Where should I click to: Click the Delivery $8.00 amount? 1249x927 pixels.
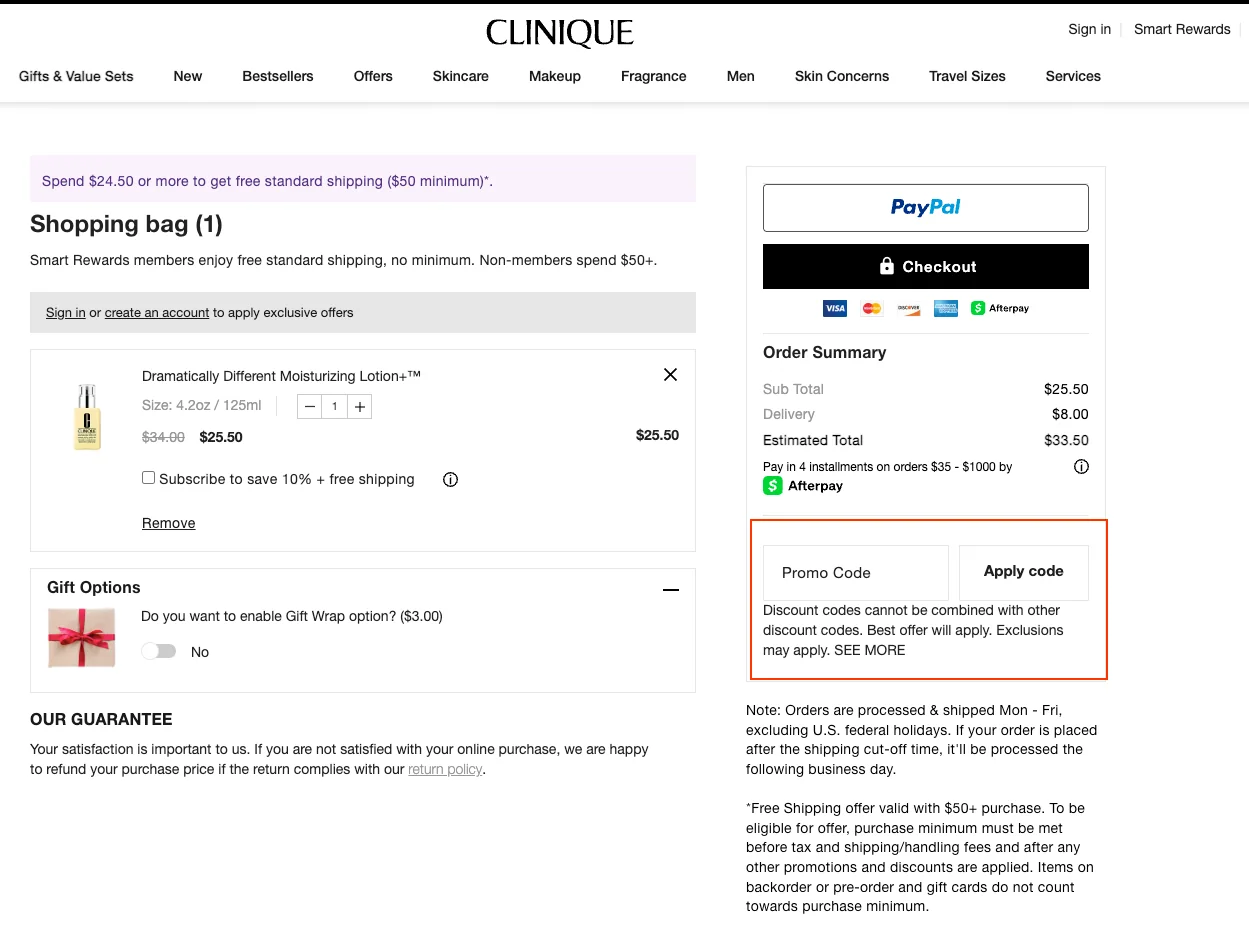point(1070,414)
